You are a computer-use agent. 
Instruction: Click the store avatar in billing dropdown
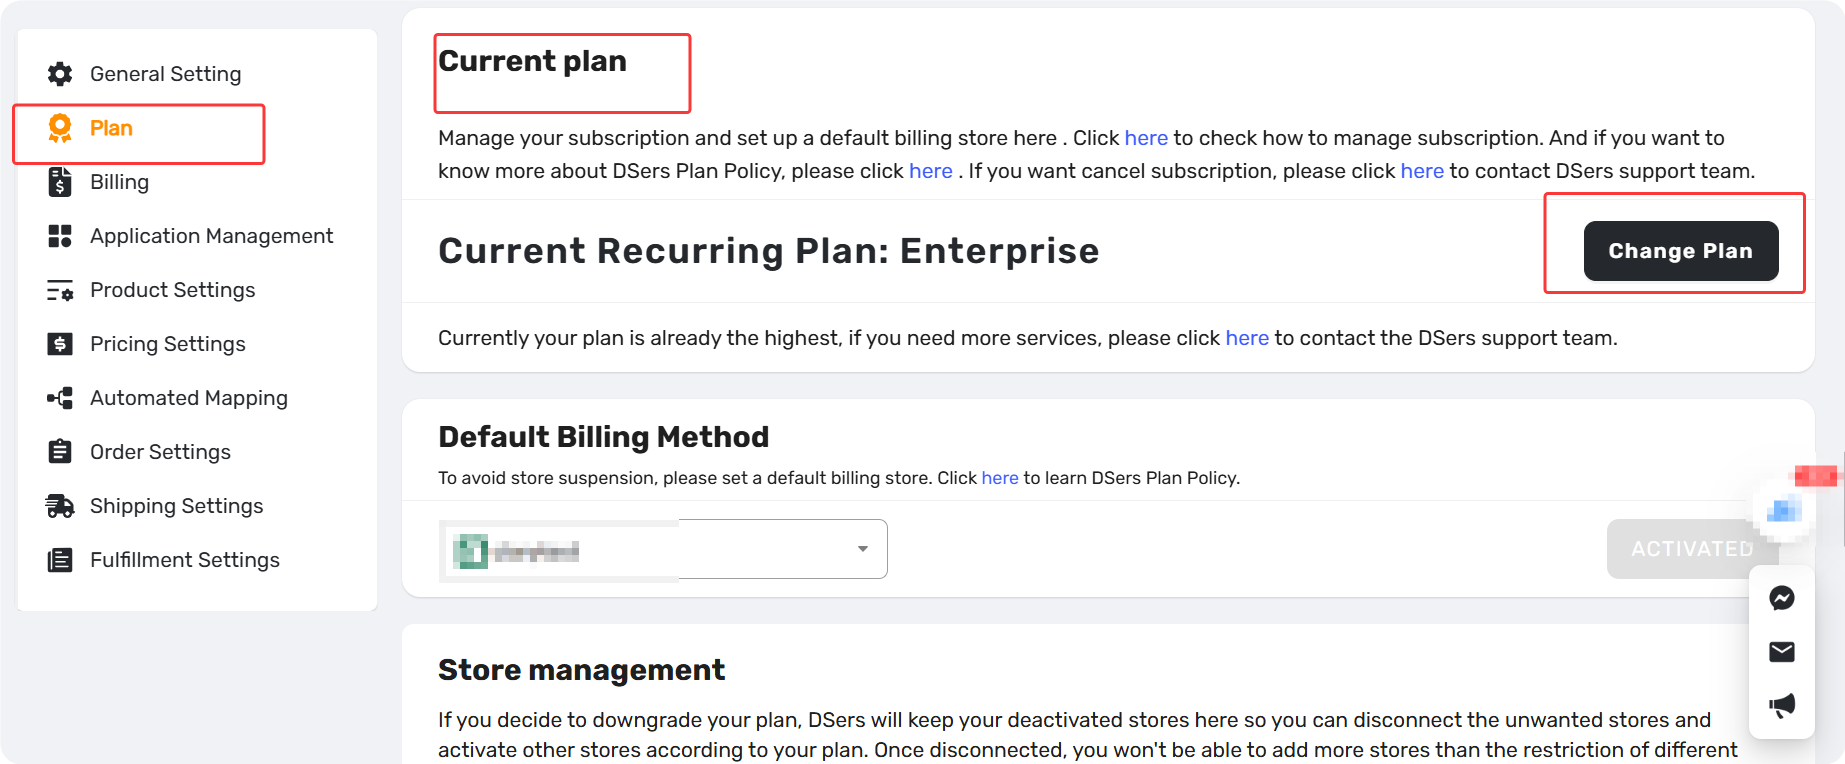point(470,551)
